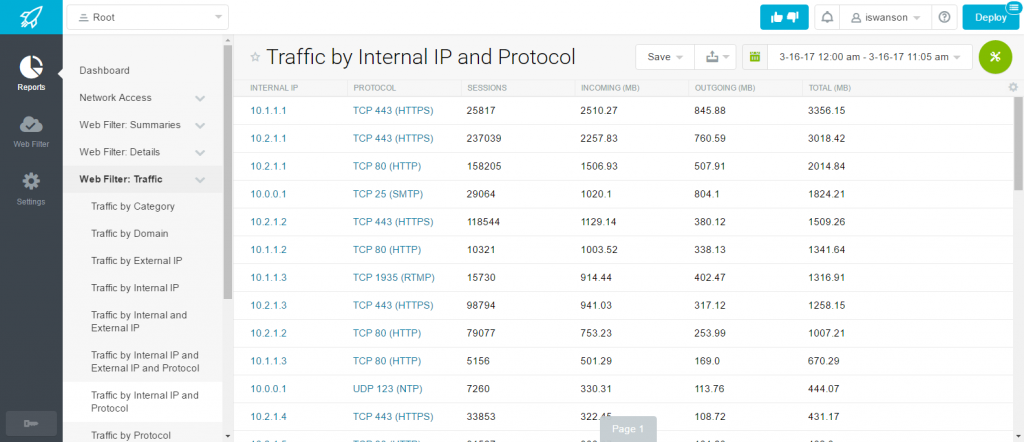The image size is (1024, 442).
Task: Open the Save dropdown
Action: pos(665,57)
